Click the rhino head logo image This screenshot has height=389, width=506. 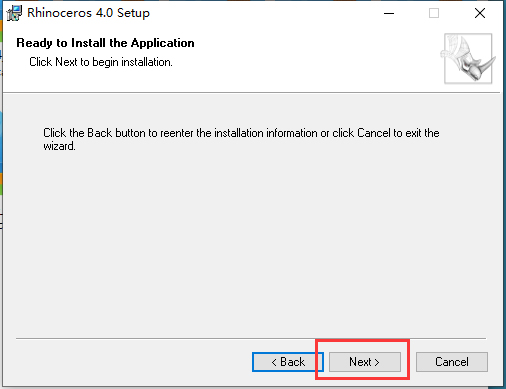pos(468,58)
